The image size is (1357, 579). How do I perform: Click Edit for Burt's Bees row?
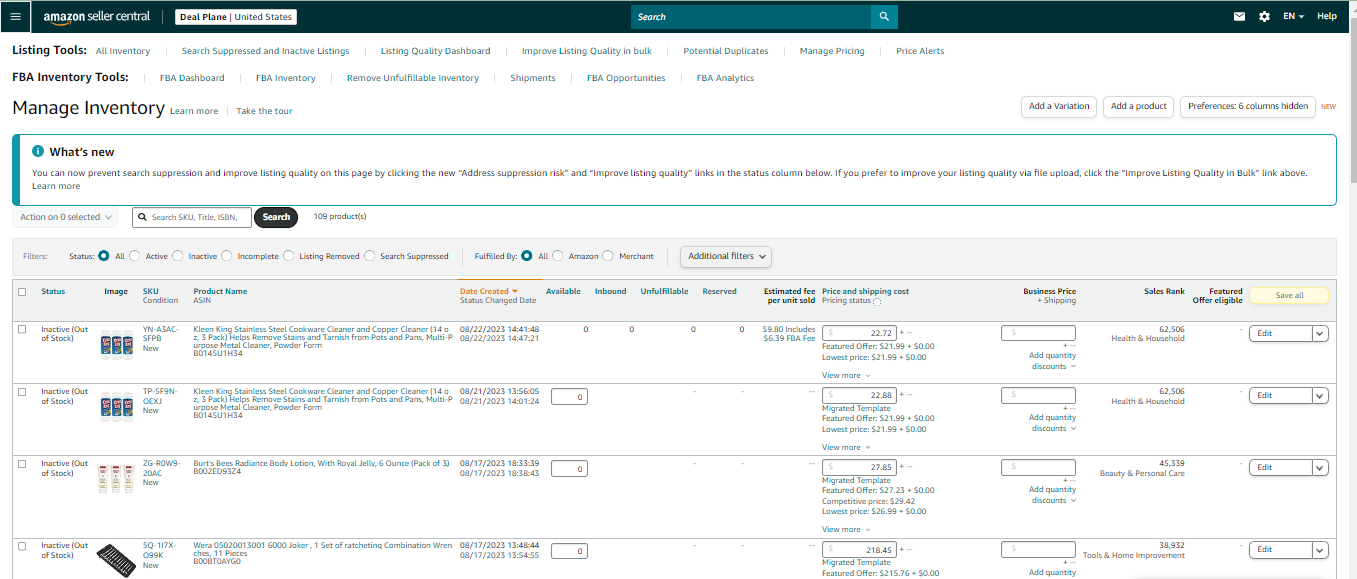(x=1280, y=467)
